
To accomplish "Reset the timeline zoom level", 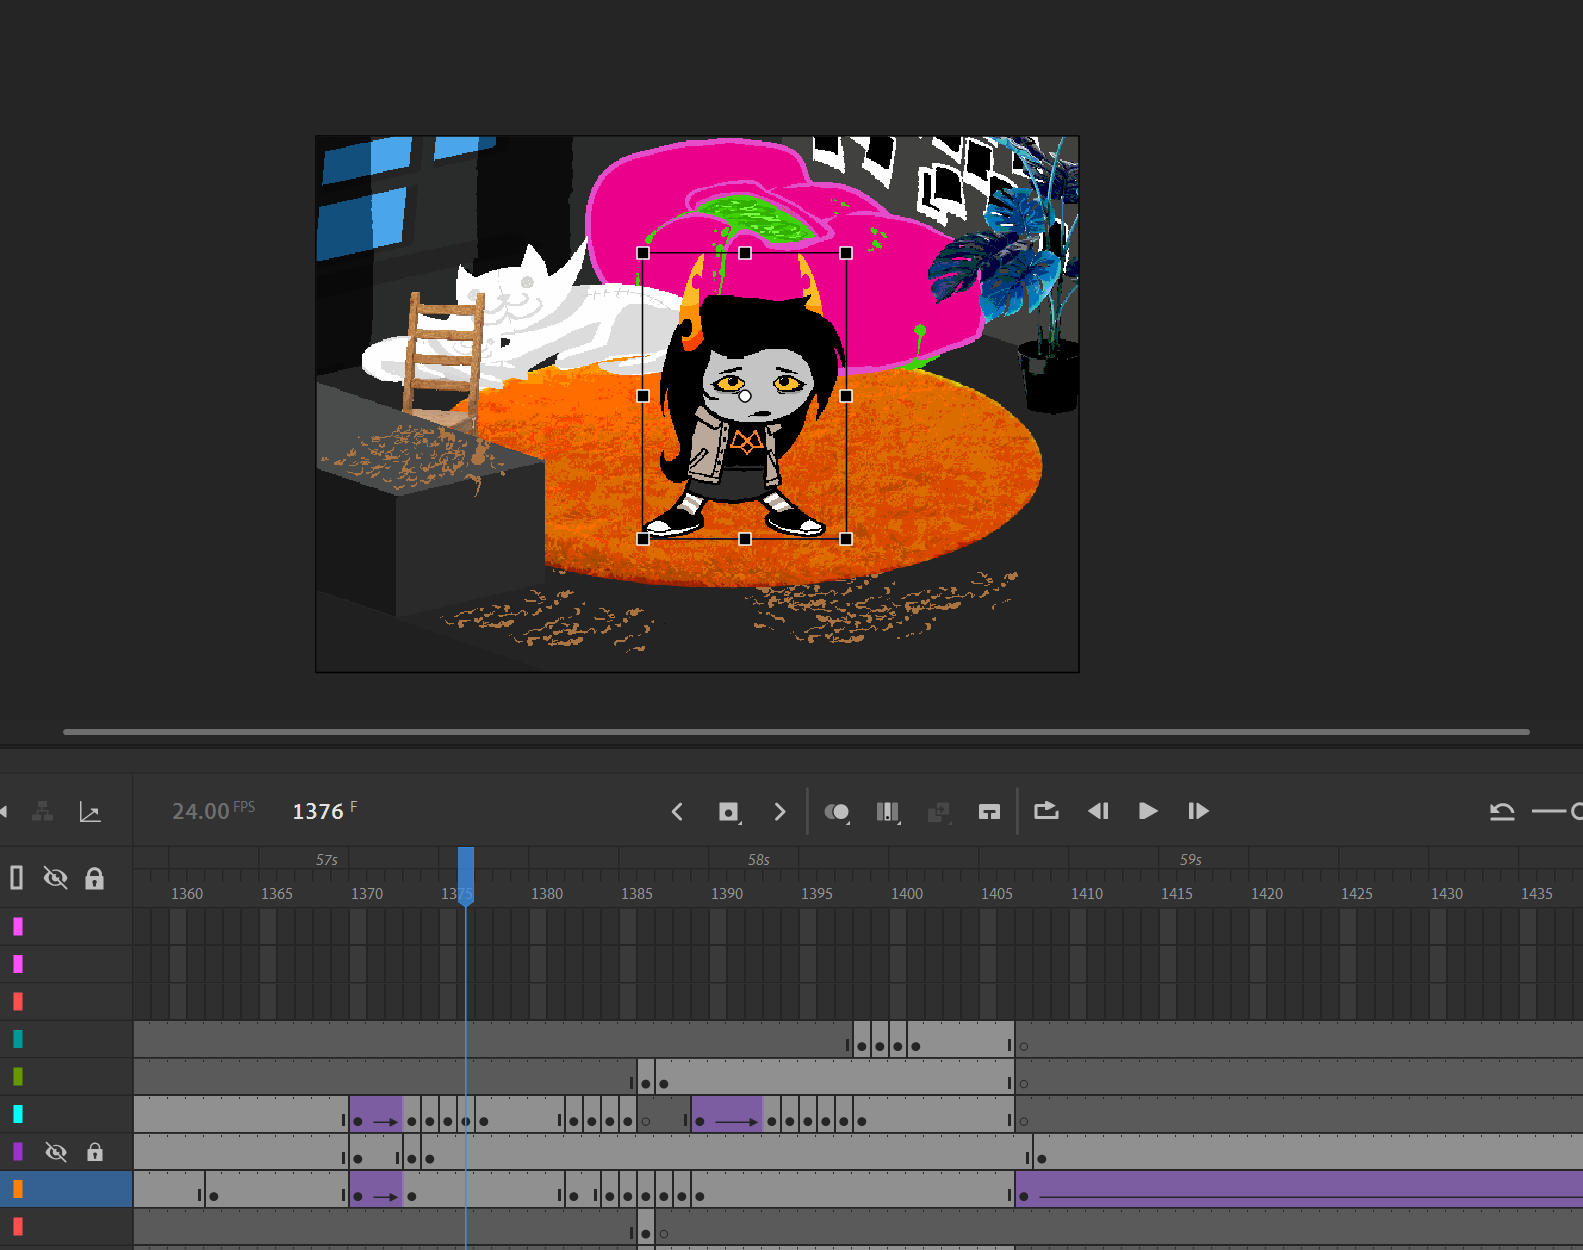I will coord(1502,812).
